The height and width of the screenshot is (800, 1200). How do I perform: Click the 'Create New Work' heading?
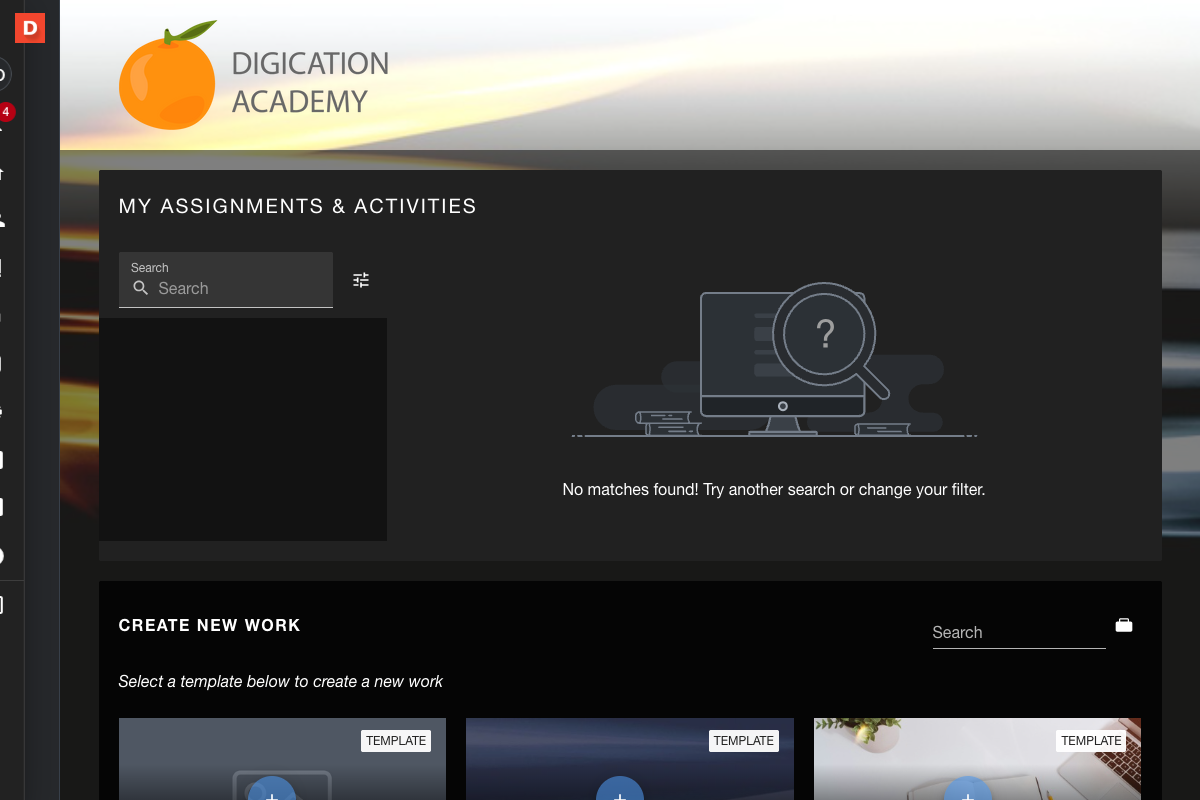click(x=210, y=625)
